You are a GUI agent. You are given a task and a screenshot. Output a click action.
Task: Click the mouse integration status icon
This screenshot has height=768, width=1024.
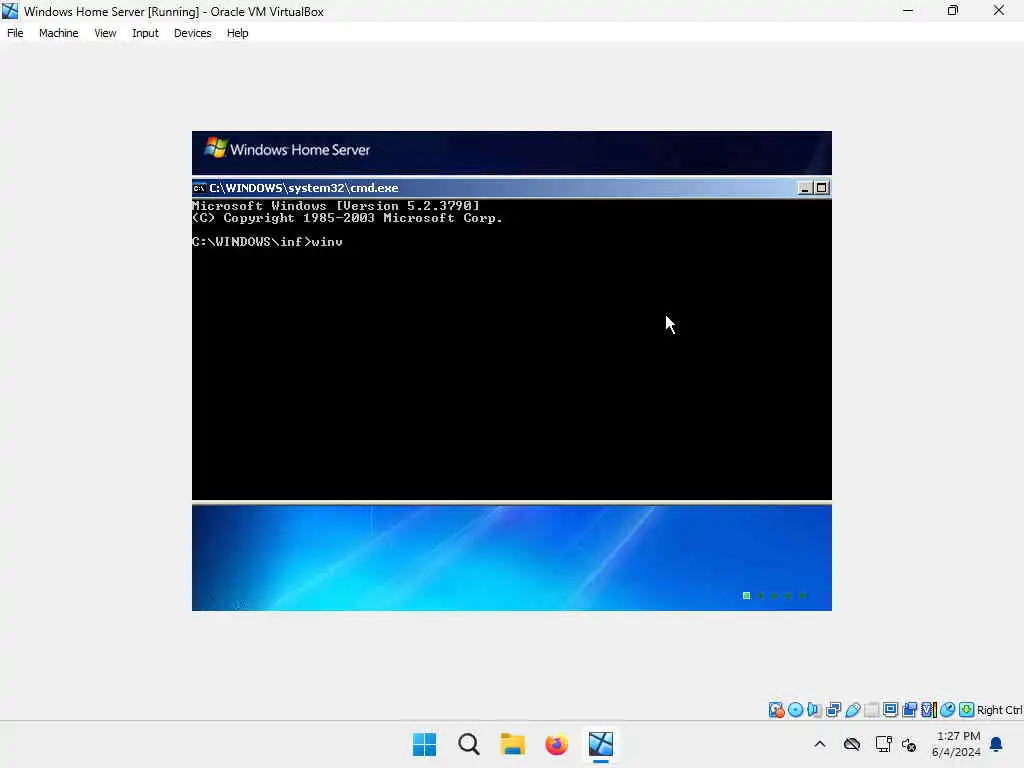point(948,710)
